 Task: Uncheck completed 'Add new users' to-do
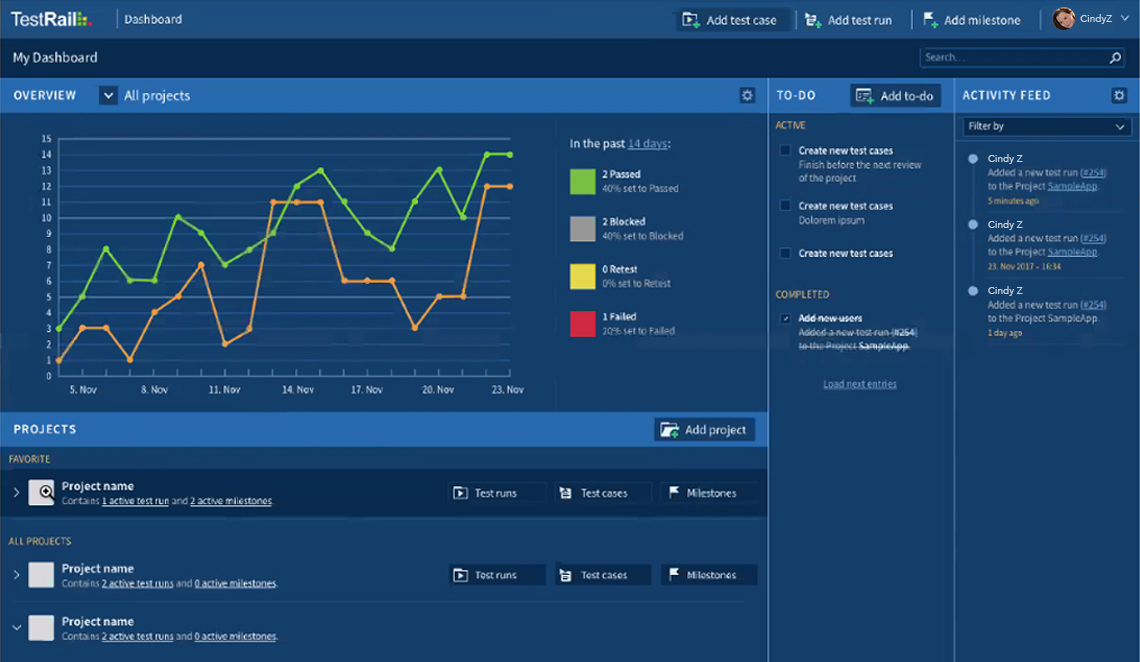pos(786,319)
